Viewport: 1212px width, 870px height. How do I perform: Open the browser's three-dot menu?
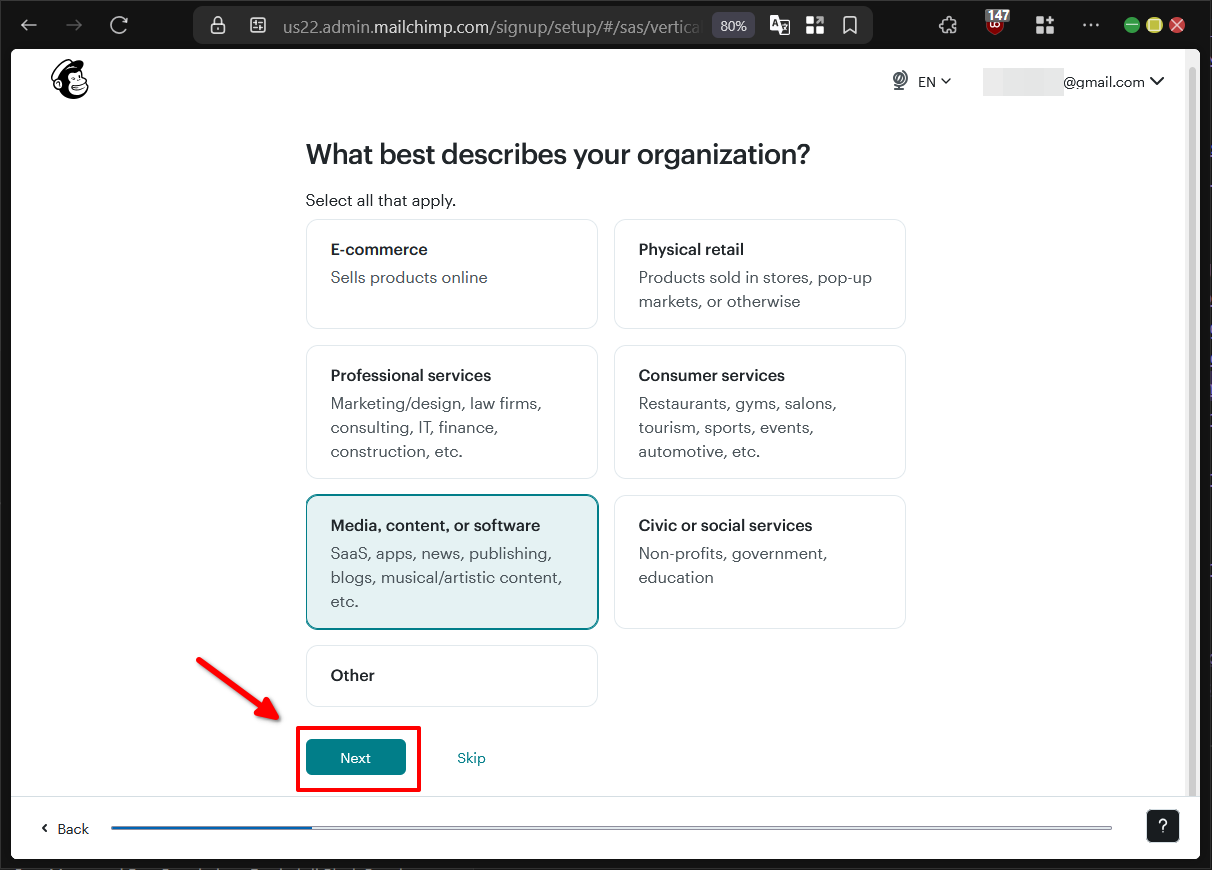point(1090,25)
